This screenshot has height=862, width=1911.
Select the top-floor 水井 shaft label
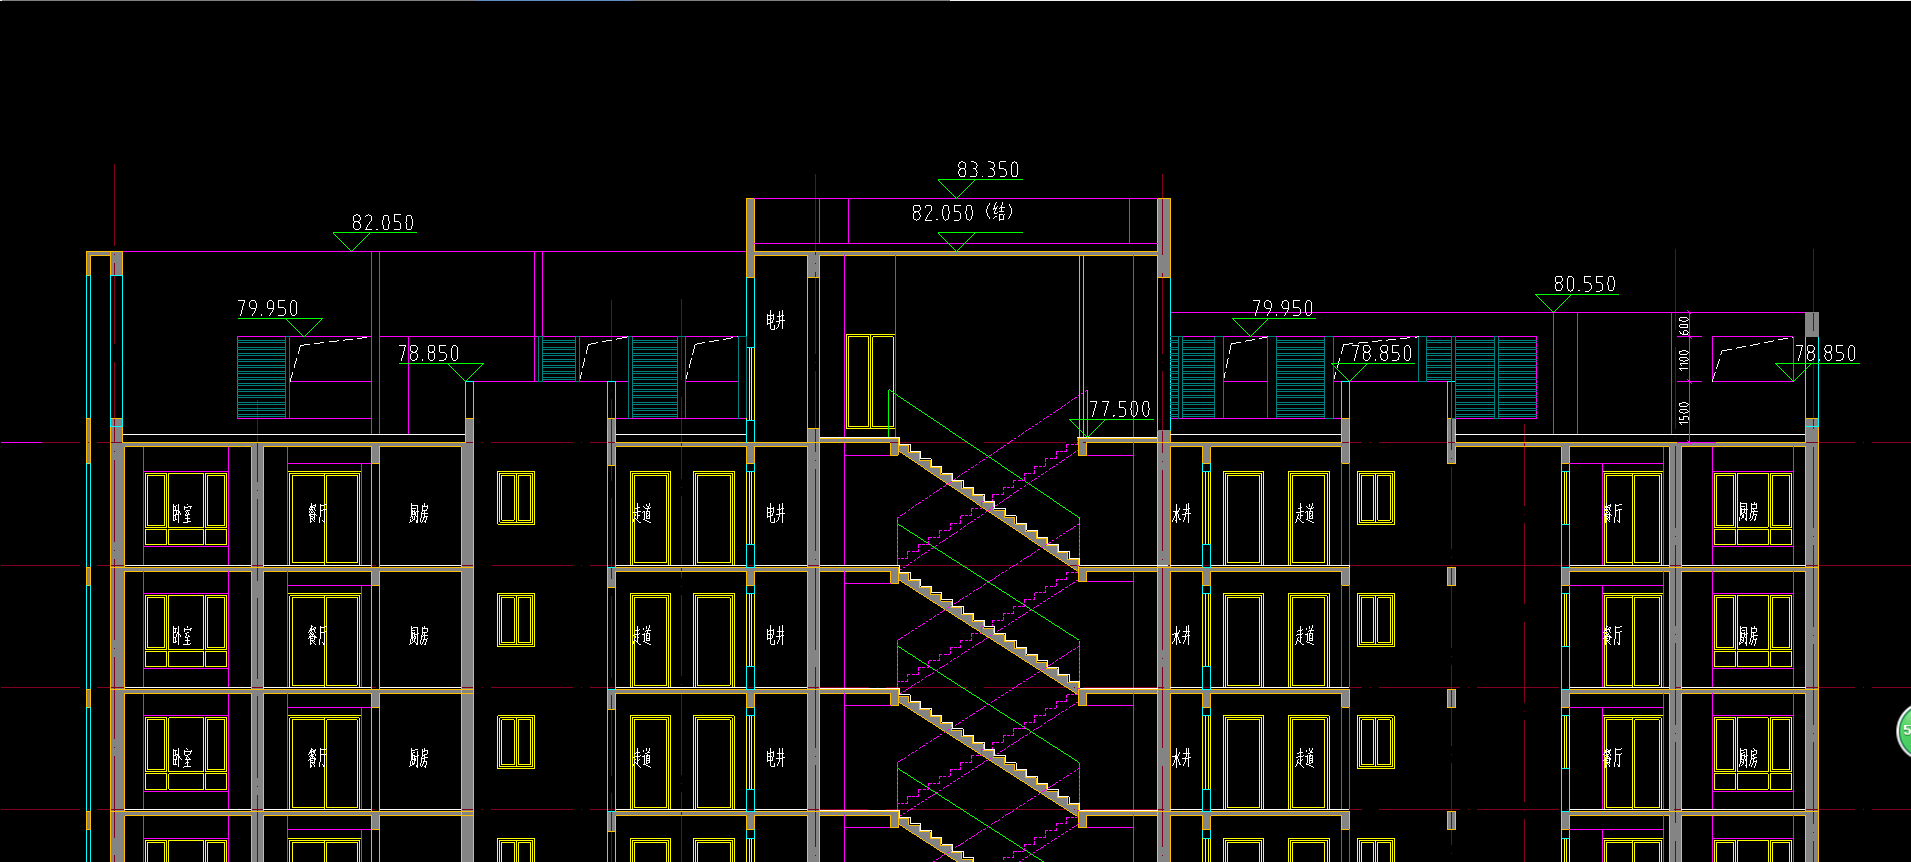click(x=1182, y=514)
